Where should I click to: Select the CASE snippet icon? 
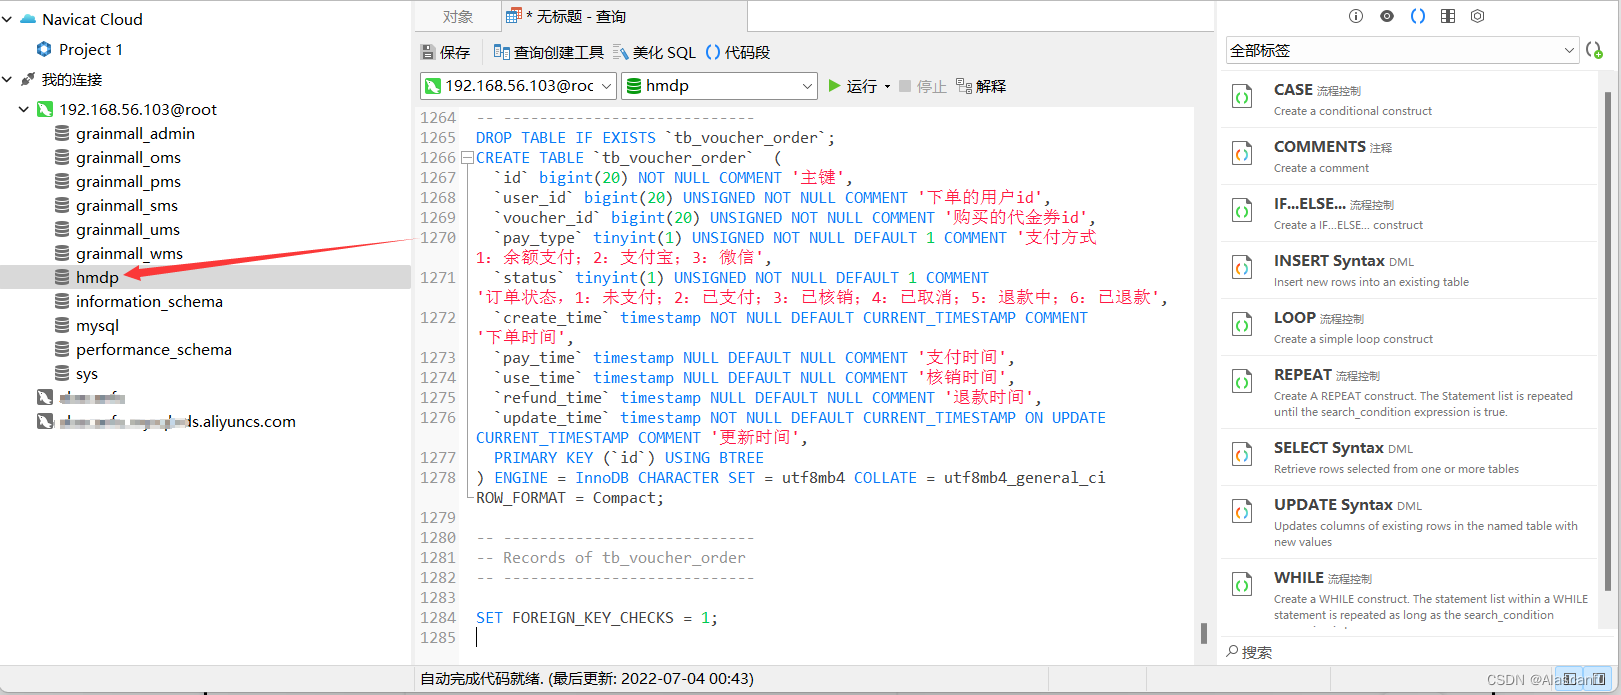(1242, 97)
